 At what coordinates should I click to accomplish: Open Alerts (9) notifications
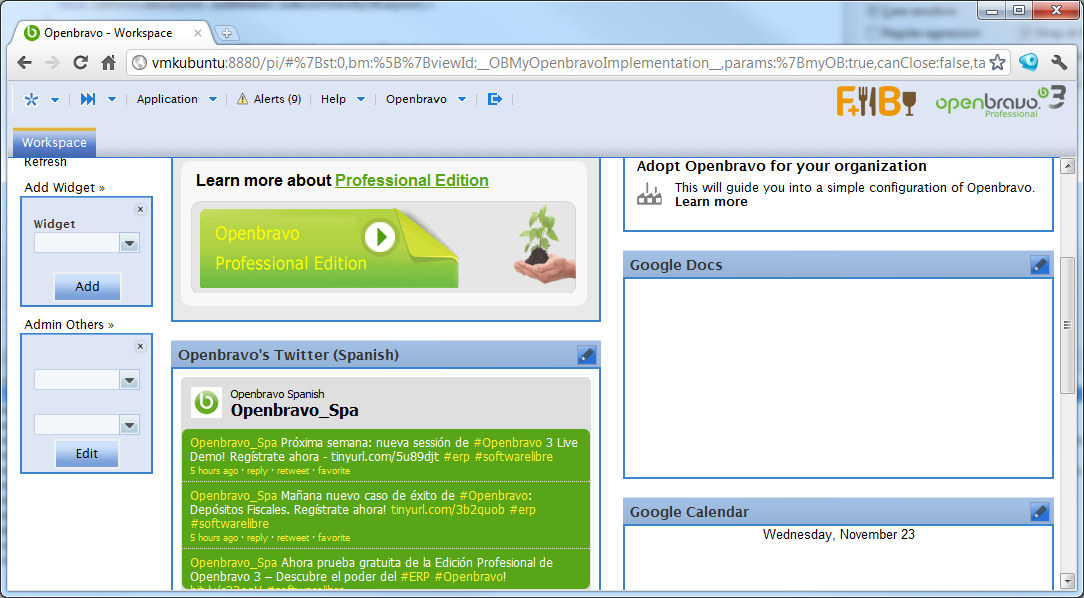click(x=269, y=99)
